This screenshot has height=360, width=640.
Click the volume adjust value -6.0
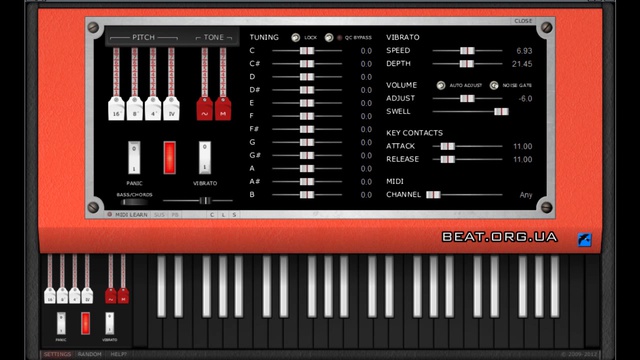point(525,99)
